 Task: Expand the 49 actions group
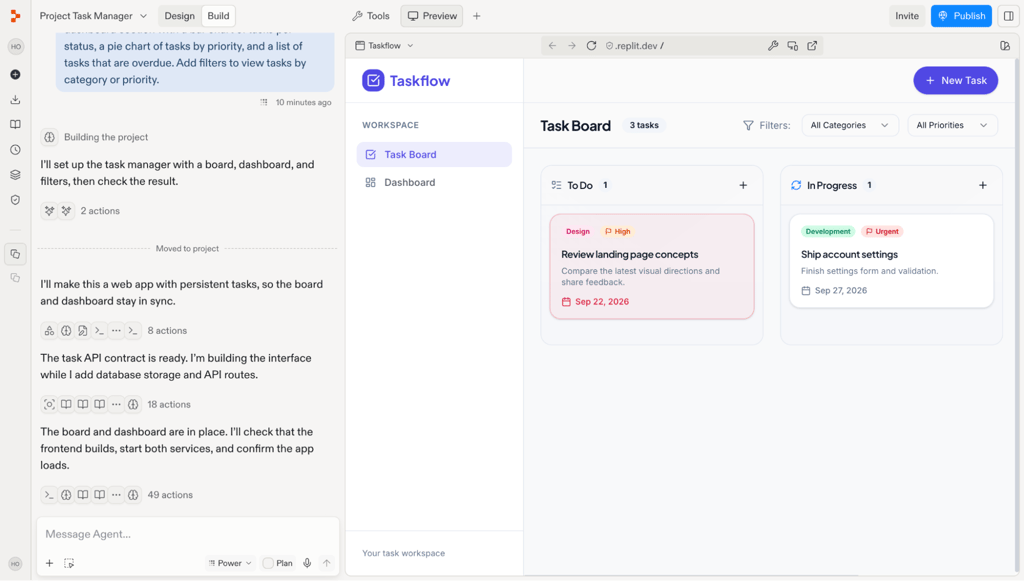(117, 495)
